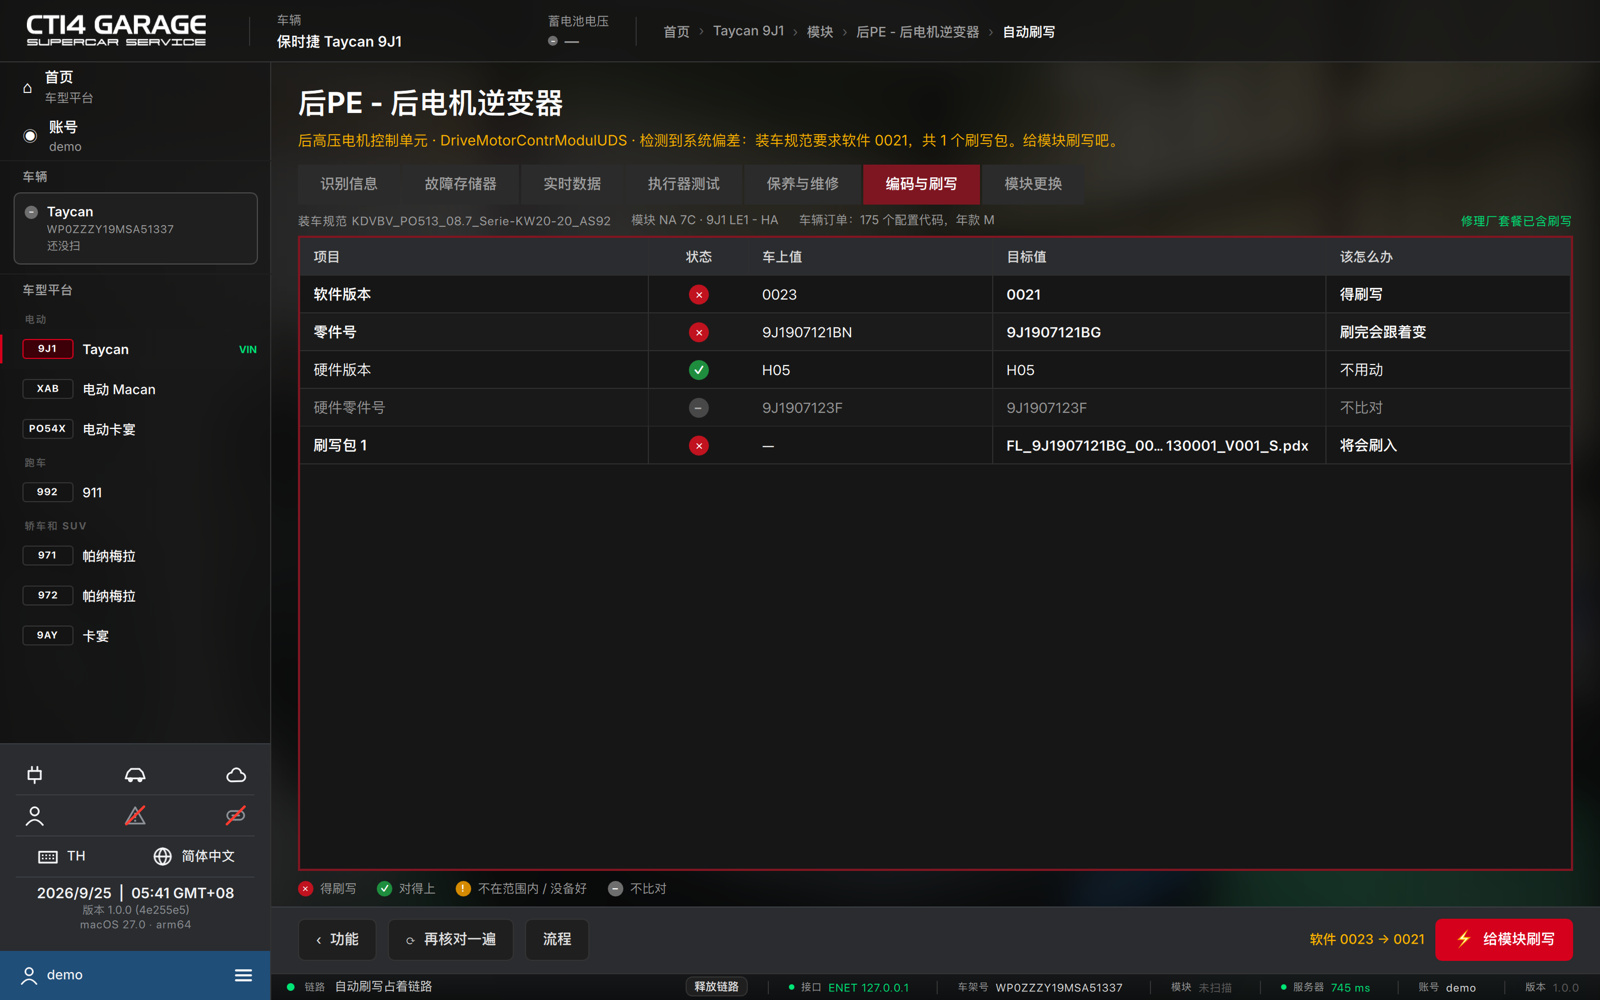Click the CTI4 GARAGE logo
The width and height of the screenshot is (1600, 1000).
116,30
